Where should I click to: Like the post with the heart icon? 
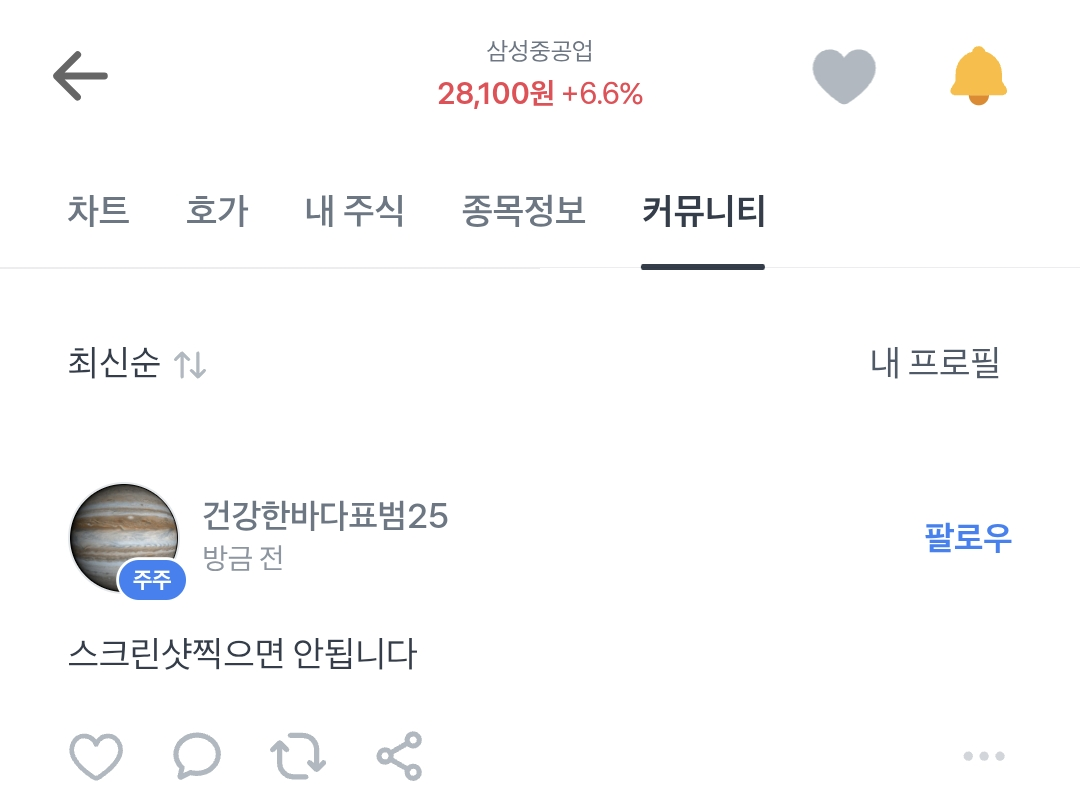pyautogui.click(x=96, y=756)
